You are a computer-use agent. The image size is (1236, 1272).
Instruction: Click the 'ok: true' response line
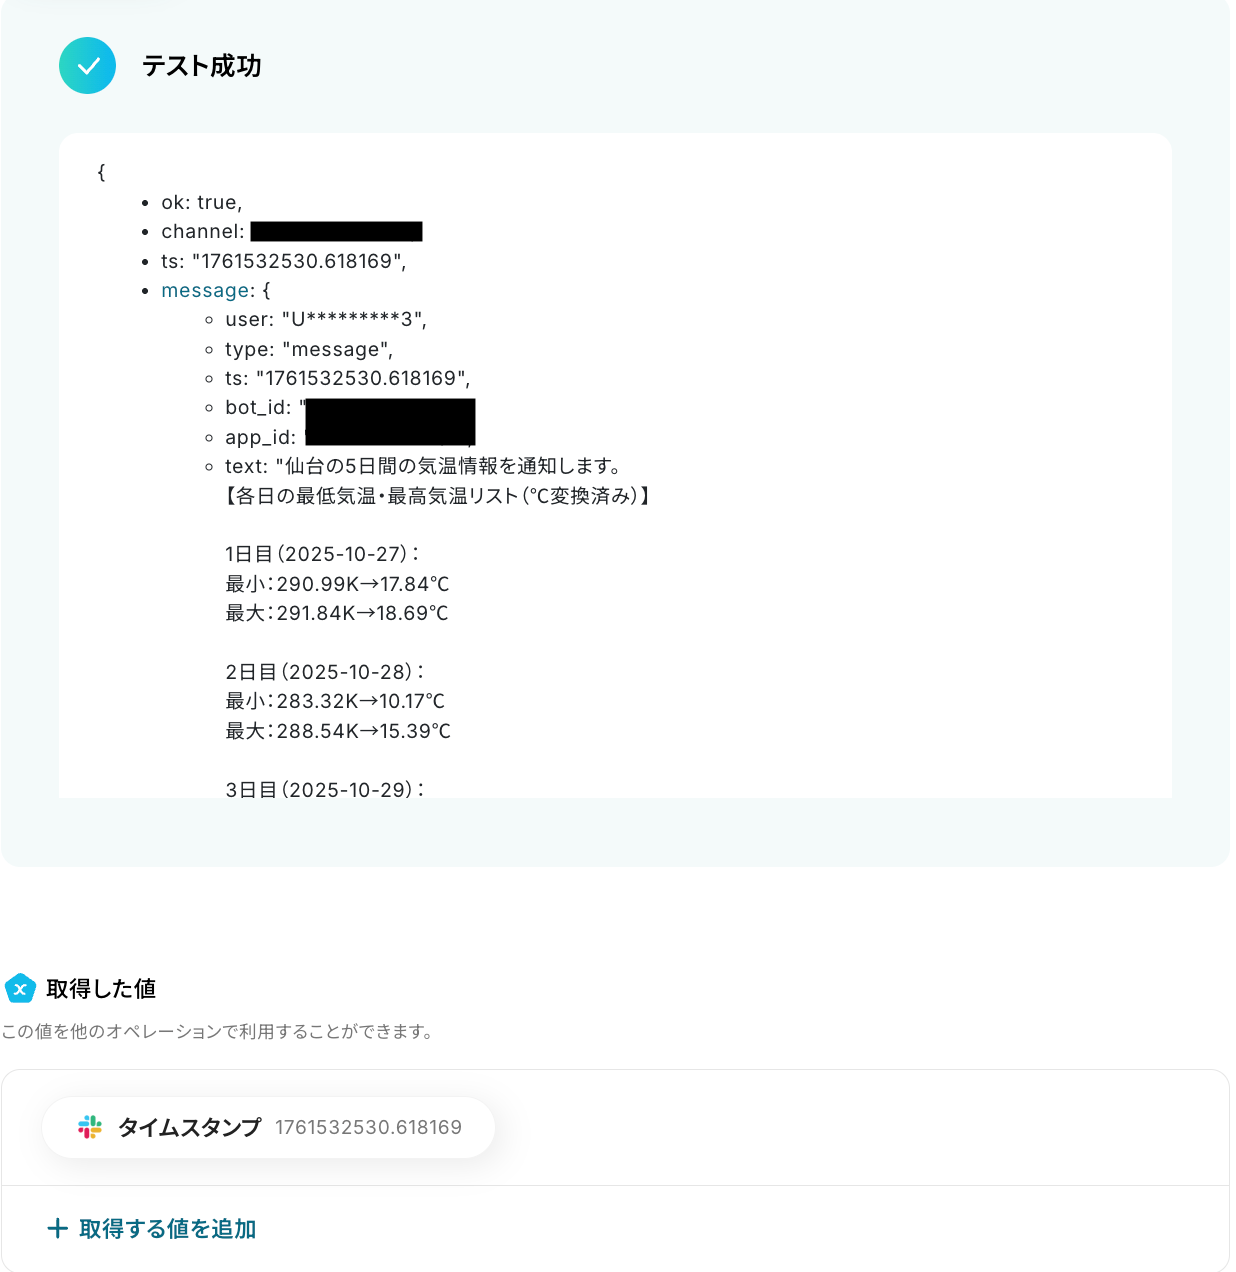click(x=202, y=202)
